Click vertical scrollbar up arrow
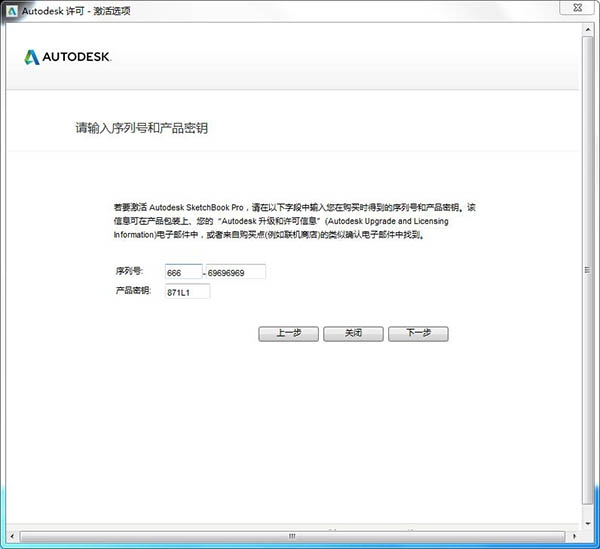The height and width of the screenshot is (549, 600). point(588,29)
